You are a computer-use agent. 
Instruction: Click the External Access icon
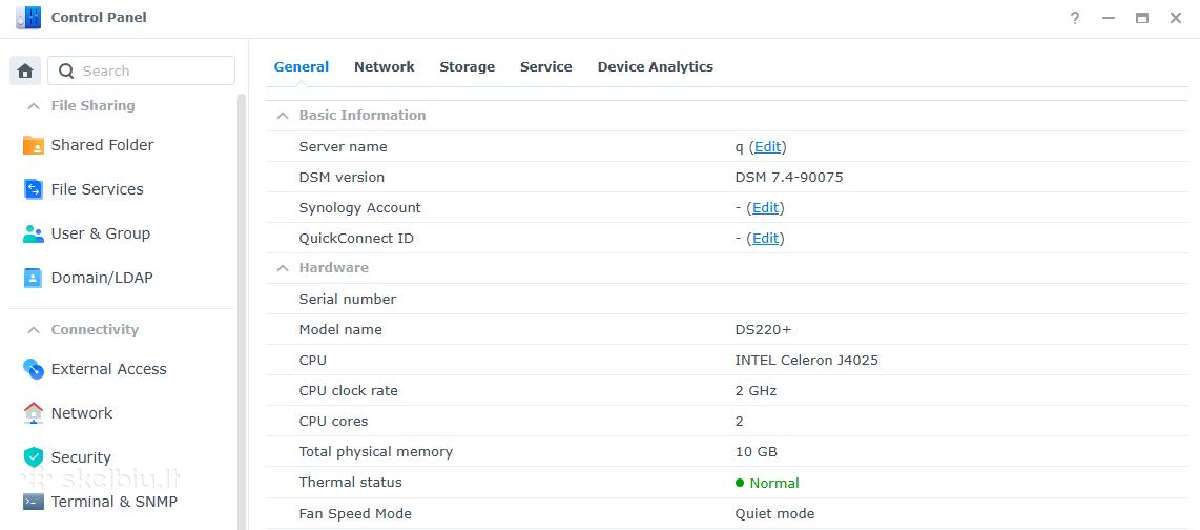point(33,369)
